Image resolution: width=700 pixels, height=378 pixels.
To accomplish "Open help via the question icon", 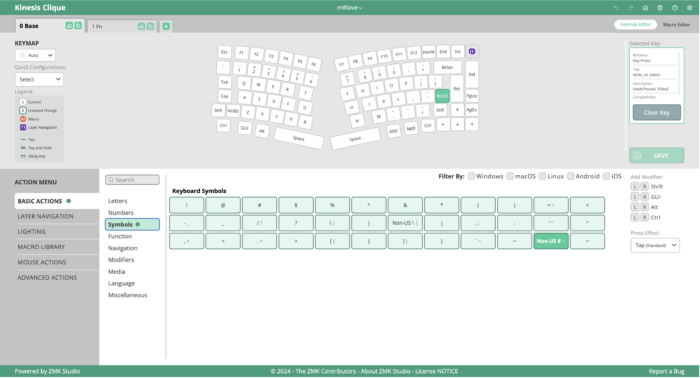I will point(675,8).
